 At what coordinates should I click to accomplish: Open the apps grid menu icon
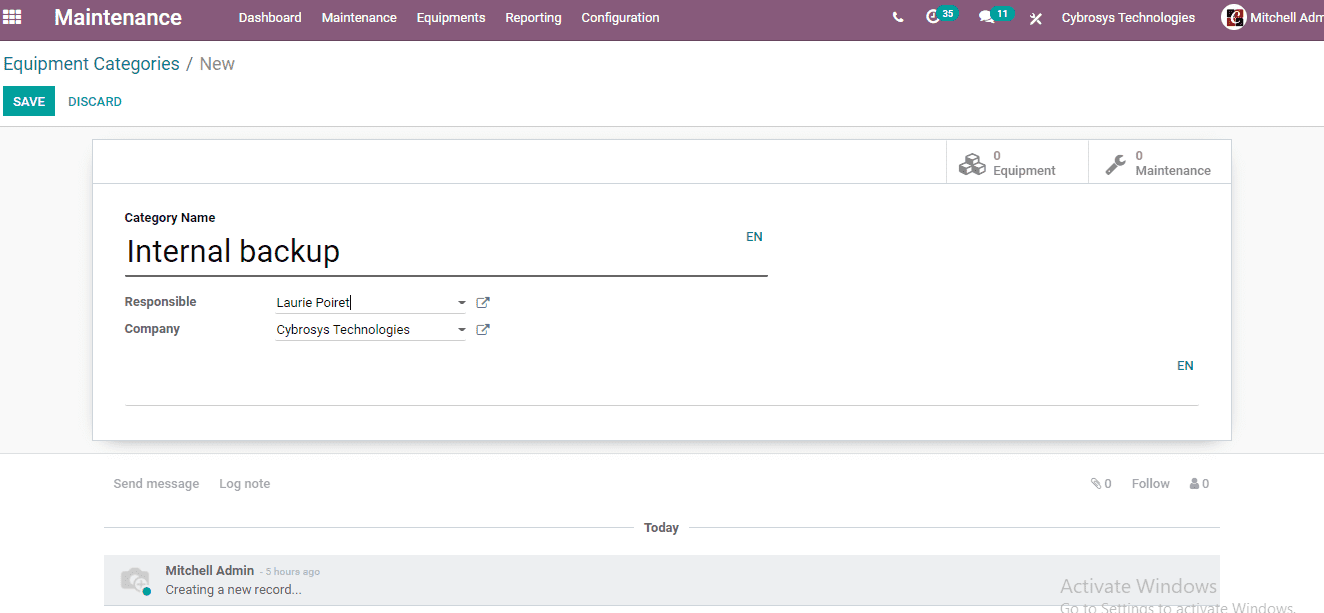click(x=13, y=17)
